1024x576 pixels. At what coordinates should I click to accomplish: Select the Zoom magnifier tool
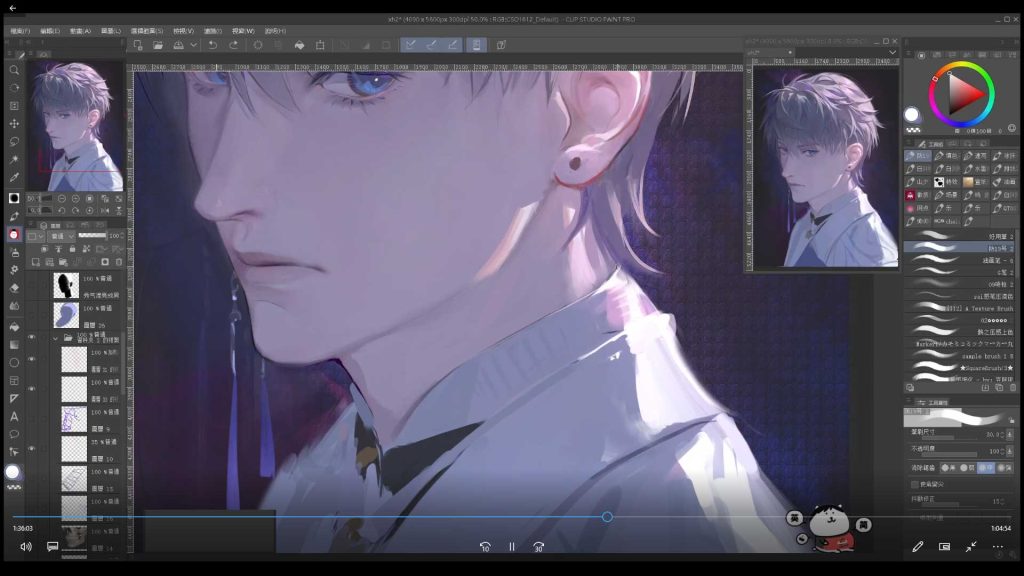click(14, 70)
